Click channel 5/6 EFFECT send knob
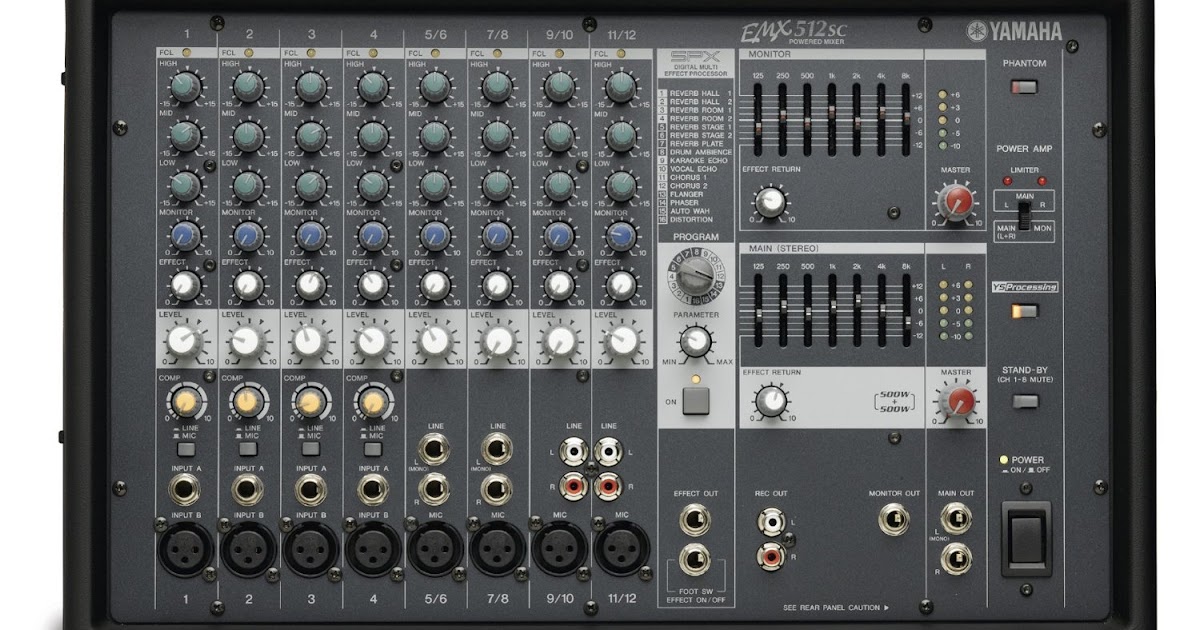The width and height of the screenshot is (1200, 630). click(434, 286)
